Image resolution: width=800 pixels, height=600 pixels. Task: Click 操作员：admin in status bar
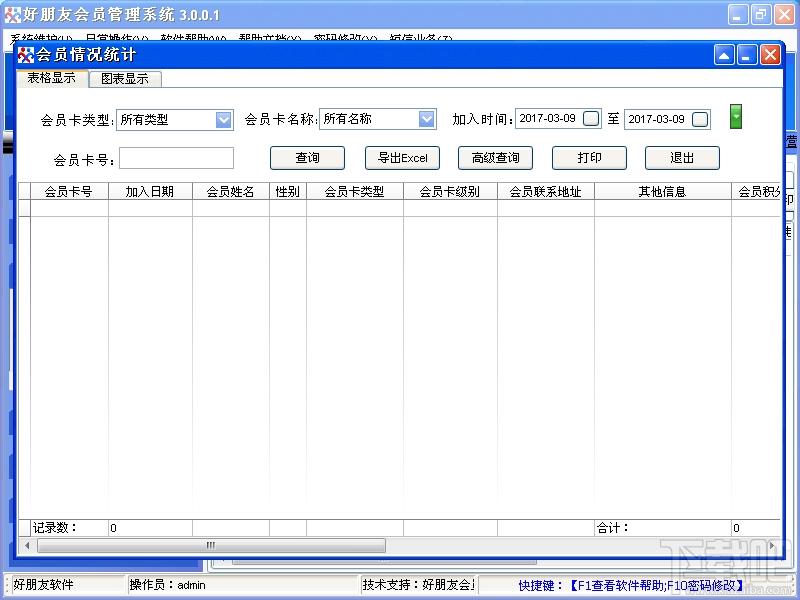tap(167, 585)
